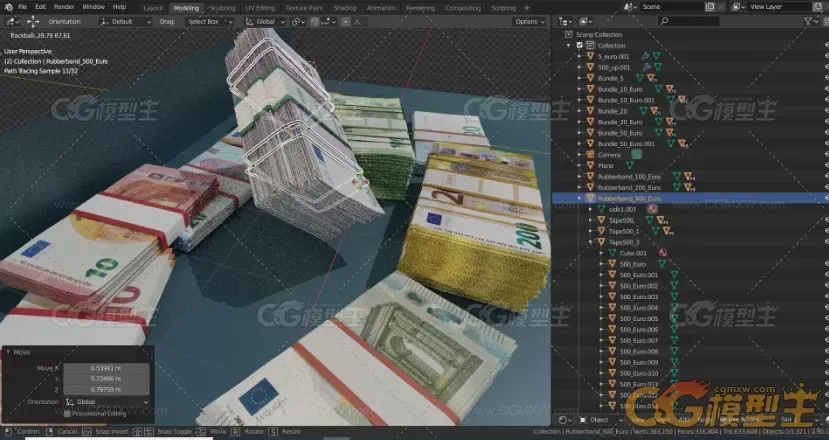Viewport: 829px width, 440px height.
Task: Click the mesh data icon beside Plane
Action: click(629, 166)
